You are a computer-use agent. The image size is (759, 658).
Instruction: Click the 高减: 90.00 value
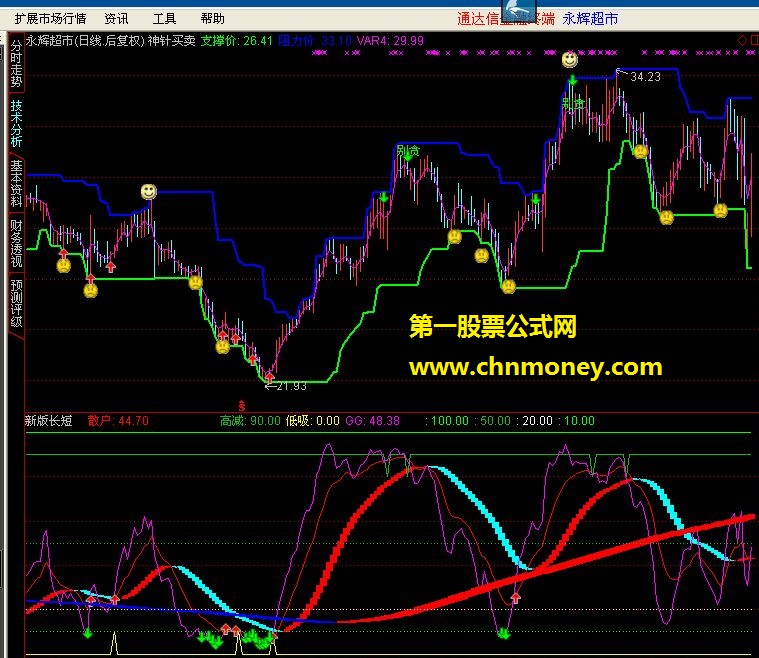[x=250, y=421]
